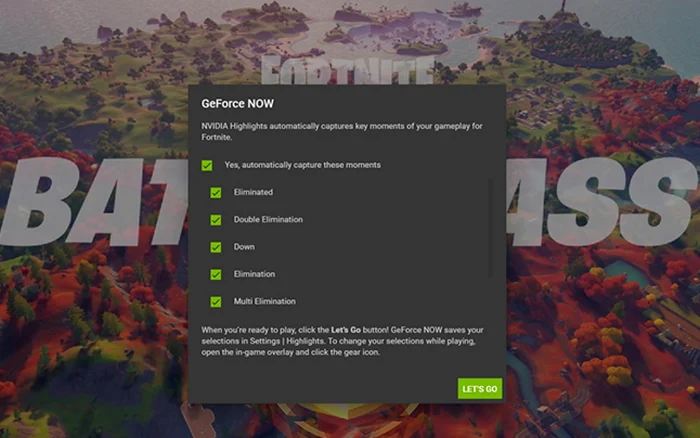Screen dimensions: 700x438
Task: Click the 'Double Elimination' label text
Action: pyautogui.click(x=268, y=220)
